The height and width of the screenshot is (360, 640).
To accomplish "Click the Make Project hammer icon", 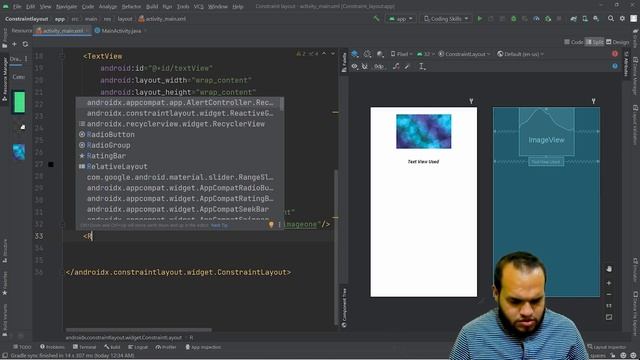I will pyautogui.click(x=376, y=19).
